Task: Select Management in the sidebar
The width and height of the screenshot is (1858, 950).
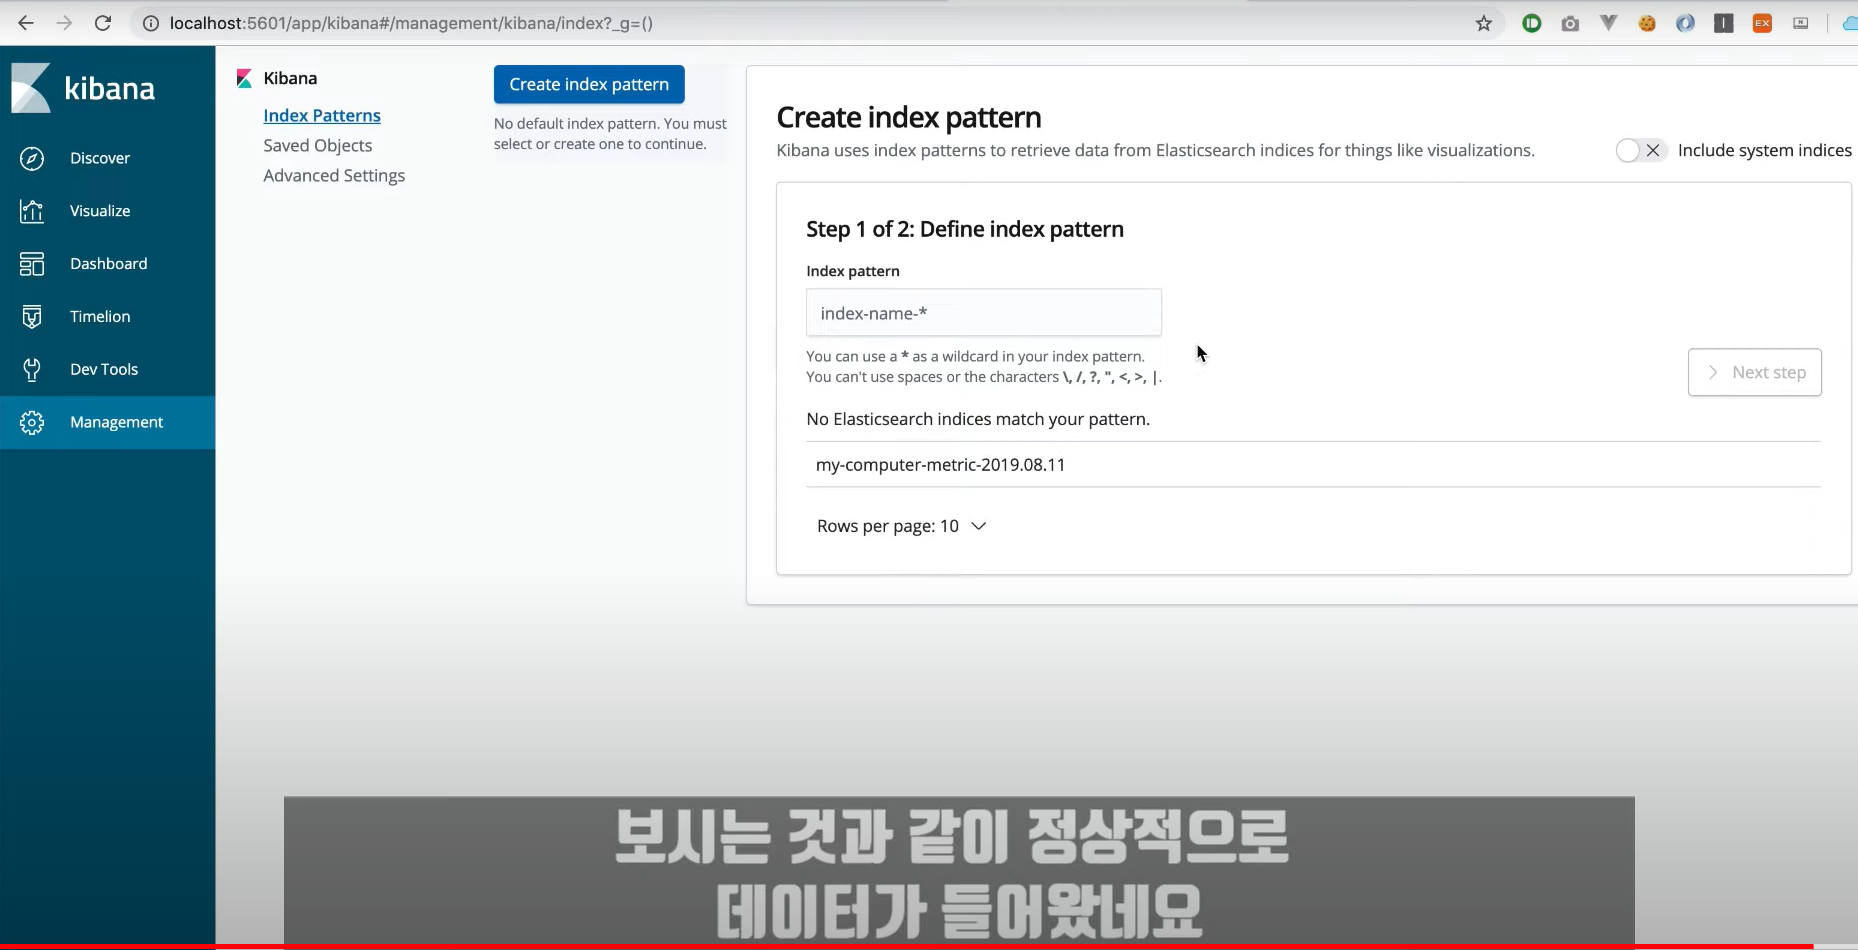Action: coord(107,422)
